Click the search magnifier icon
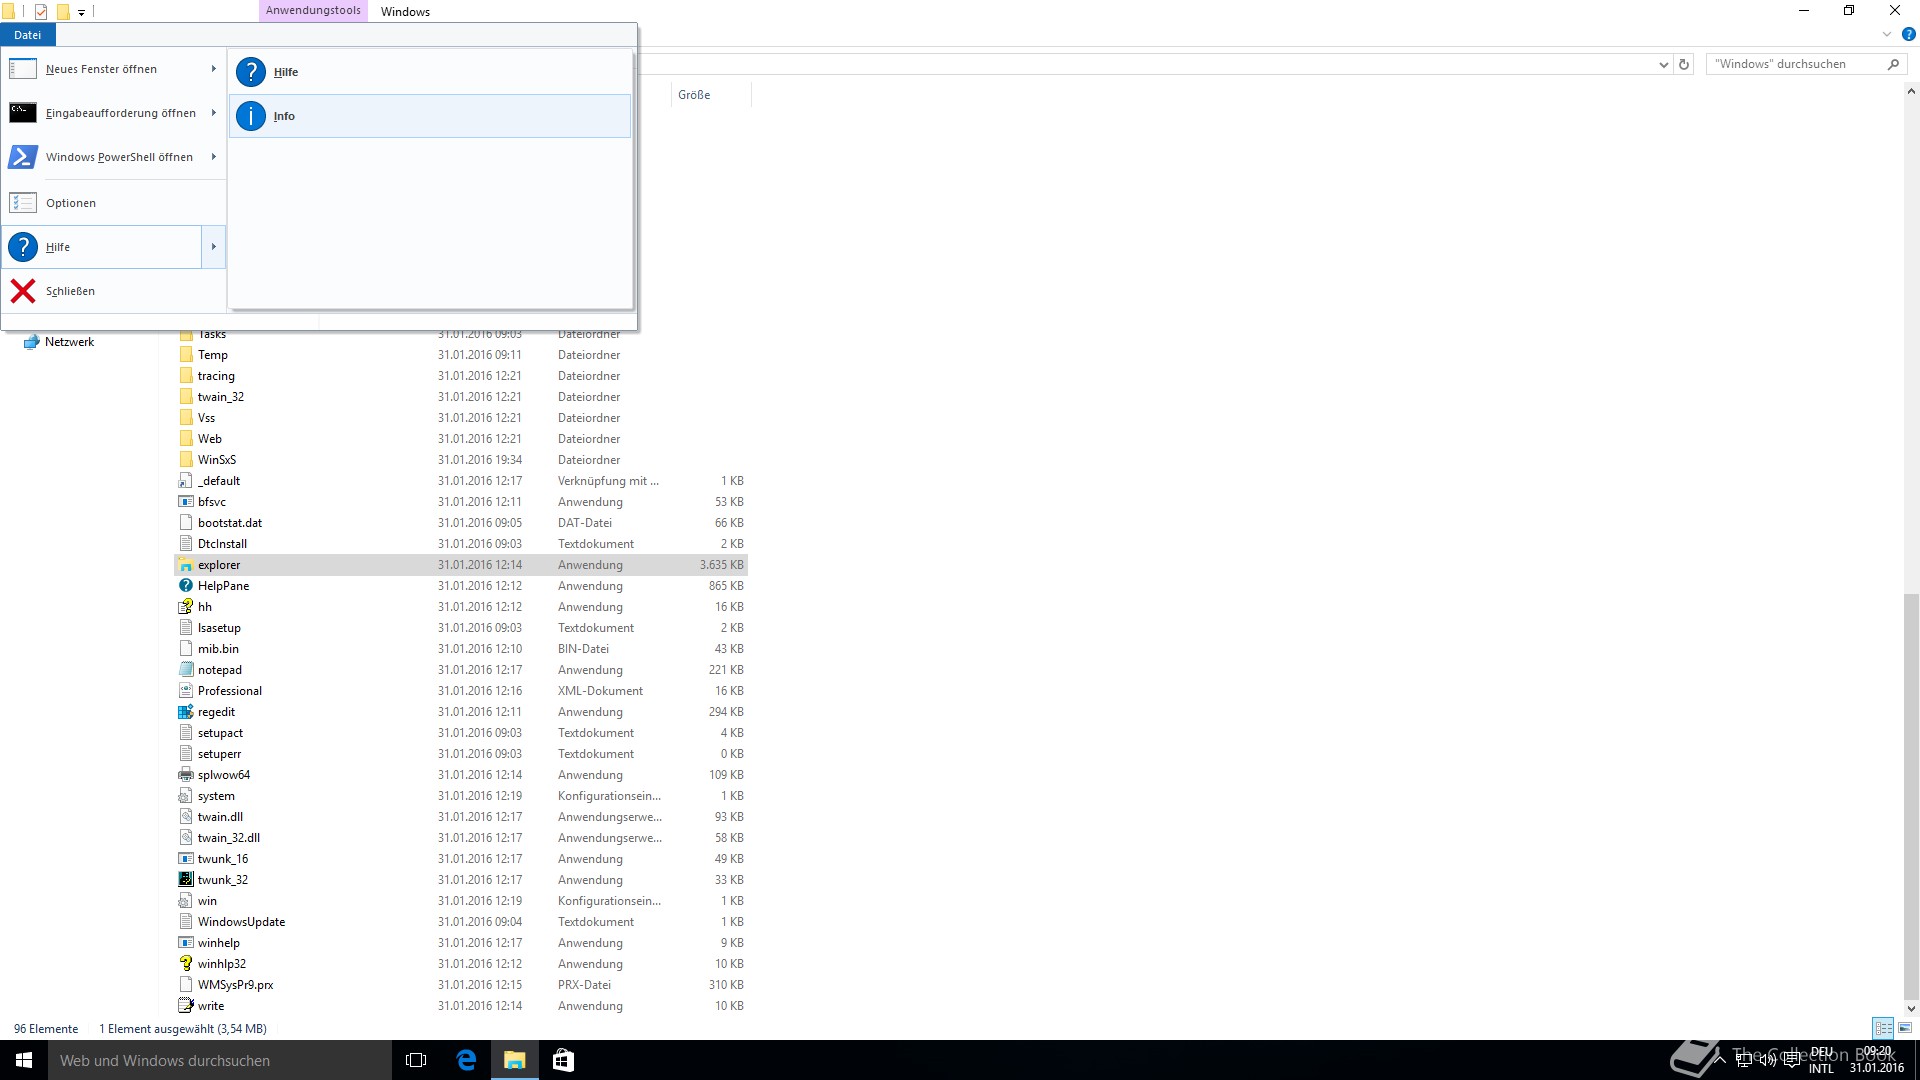This screenshot has width=1920, height=1080. pos(1893,64)
